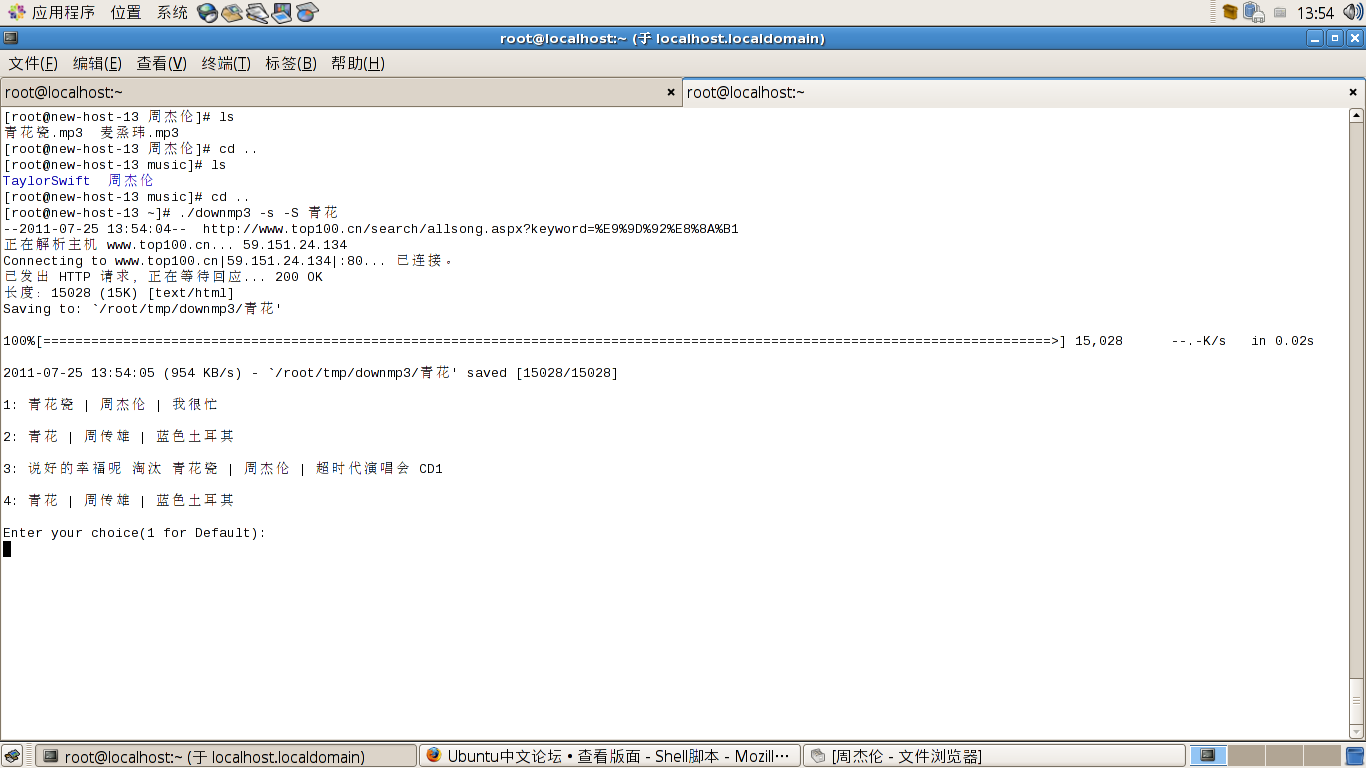Viewport: 1366px width, 768px height.
Task: Close the second terminal tab
Action: [x=1353, y=92]
